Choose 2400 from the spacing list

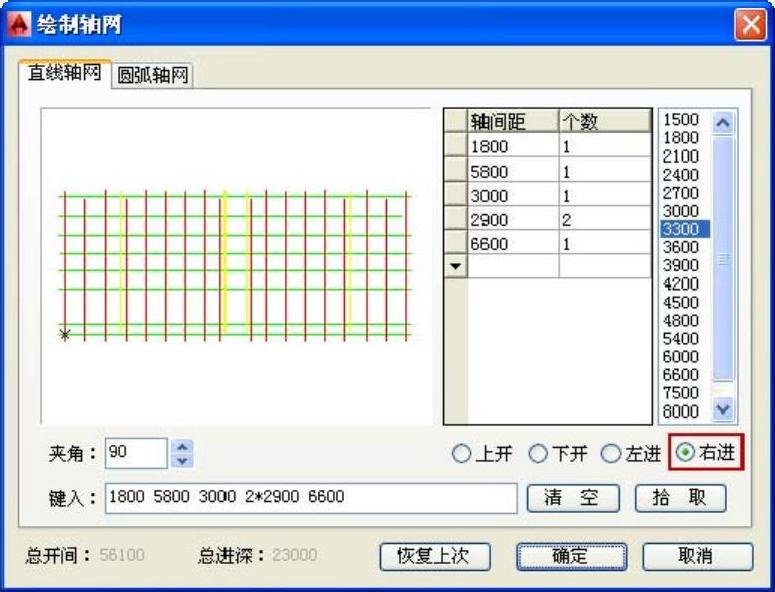[x=685, y=174]
